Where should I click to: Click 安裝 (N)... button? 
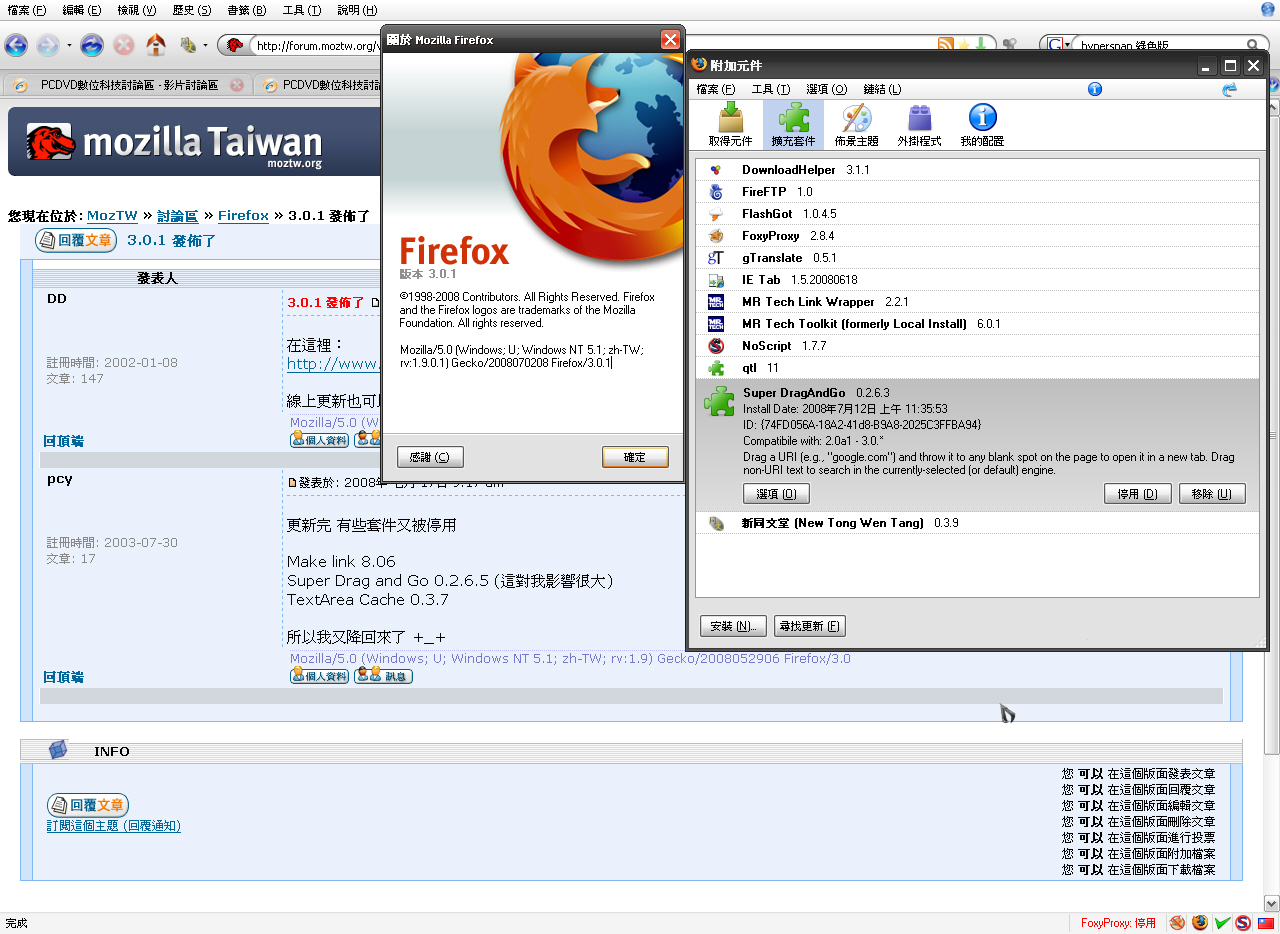click(733, 626)
